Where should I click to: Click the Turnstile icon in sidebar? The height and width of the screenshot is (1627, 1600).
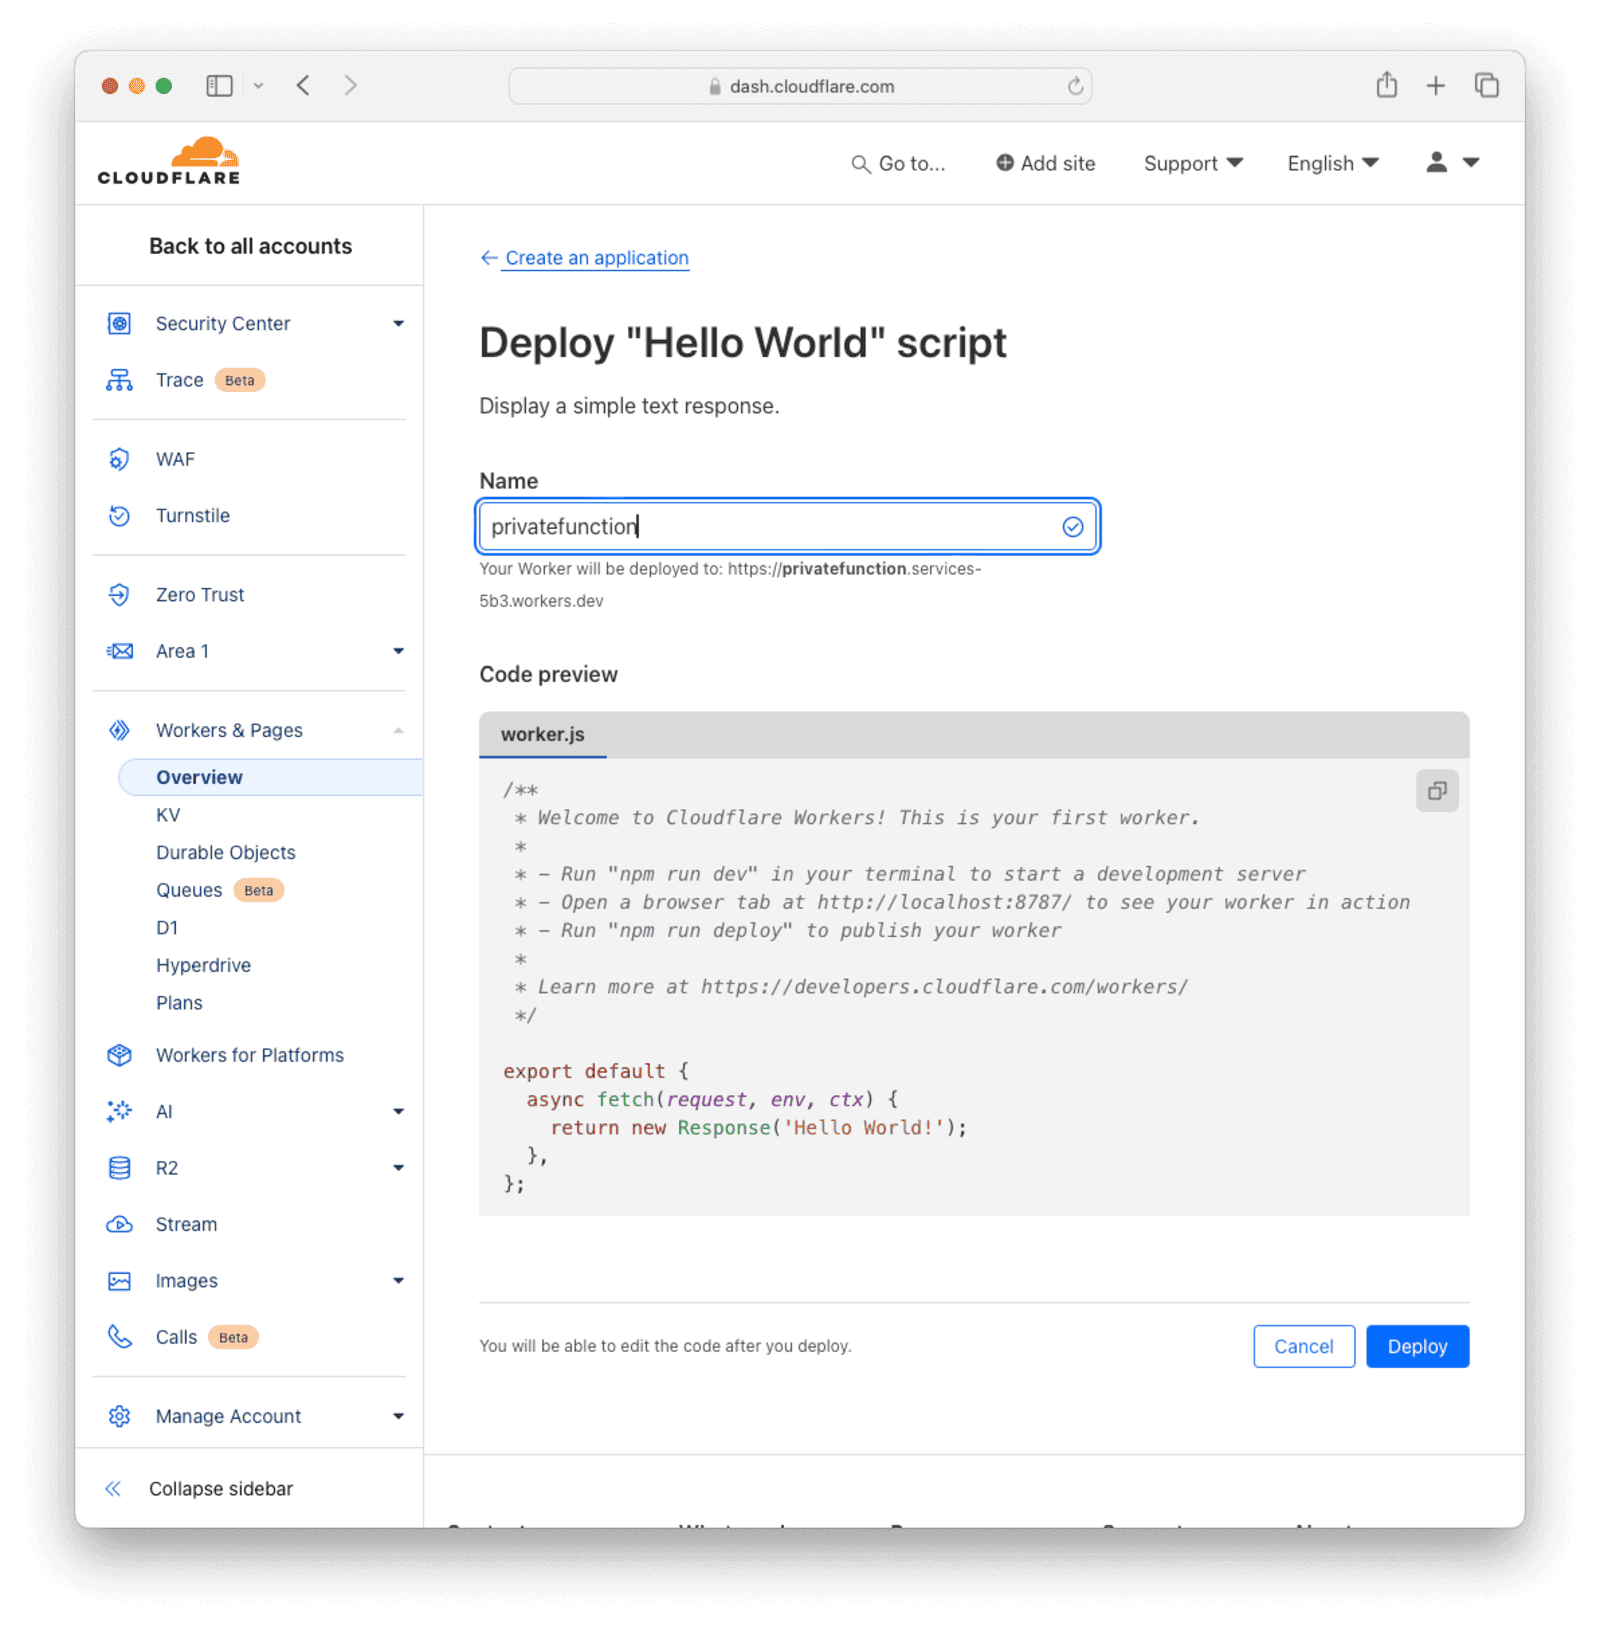[119, 516]
